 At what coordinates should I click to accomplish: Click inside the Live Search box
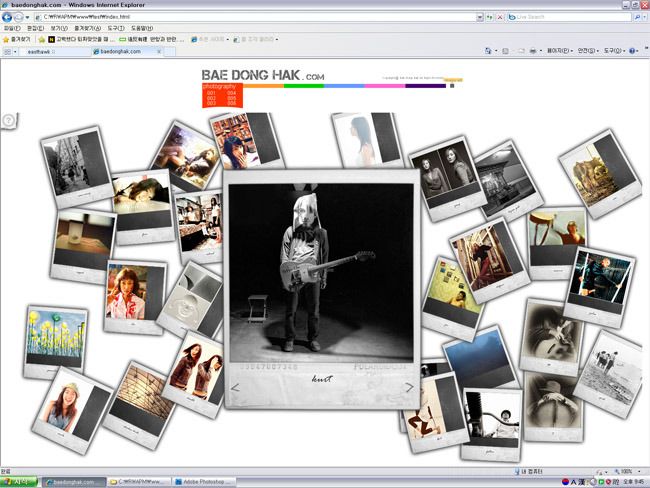pyautogui.click(x=570, y=17)
